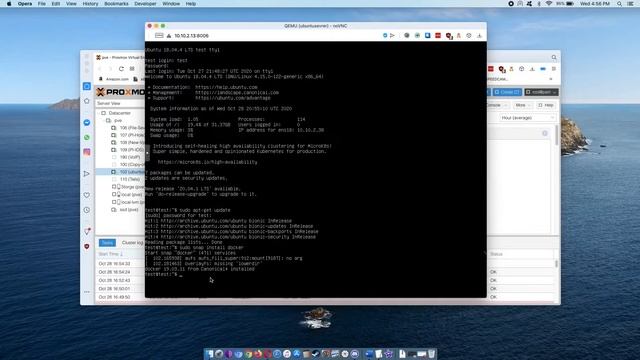Open the Wi-Fi status menu

click(x=549, y=4)
